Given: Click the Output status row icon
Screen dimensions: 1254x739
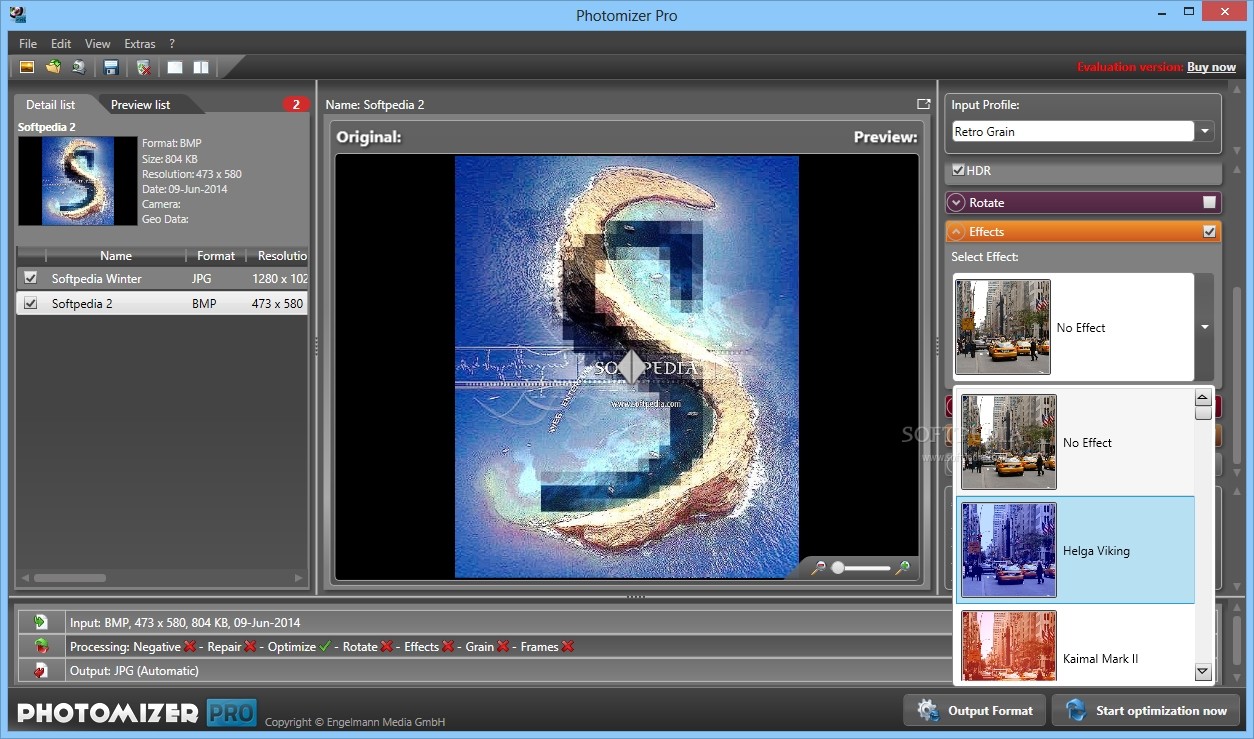Looking at the screenshot, I should 41,670.
